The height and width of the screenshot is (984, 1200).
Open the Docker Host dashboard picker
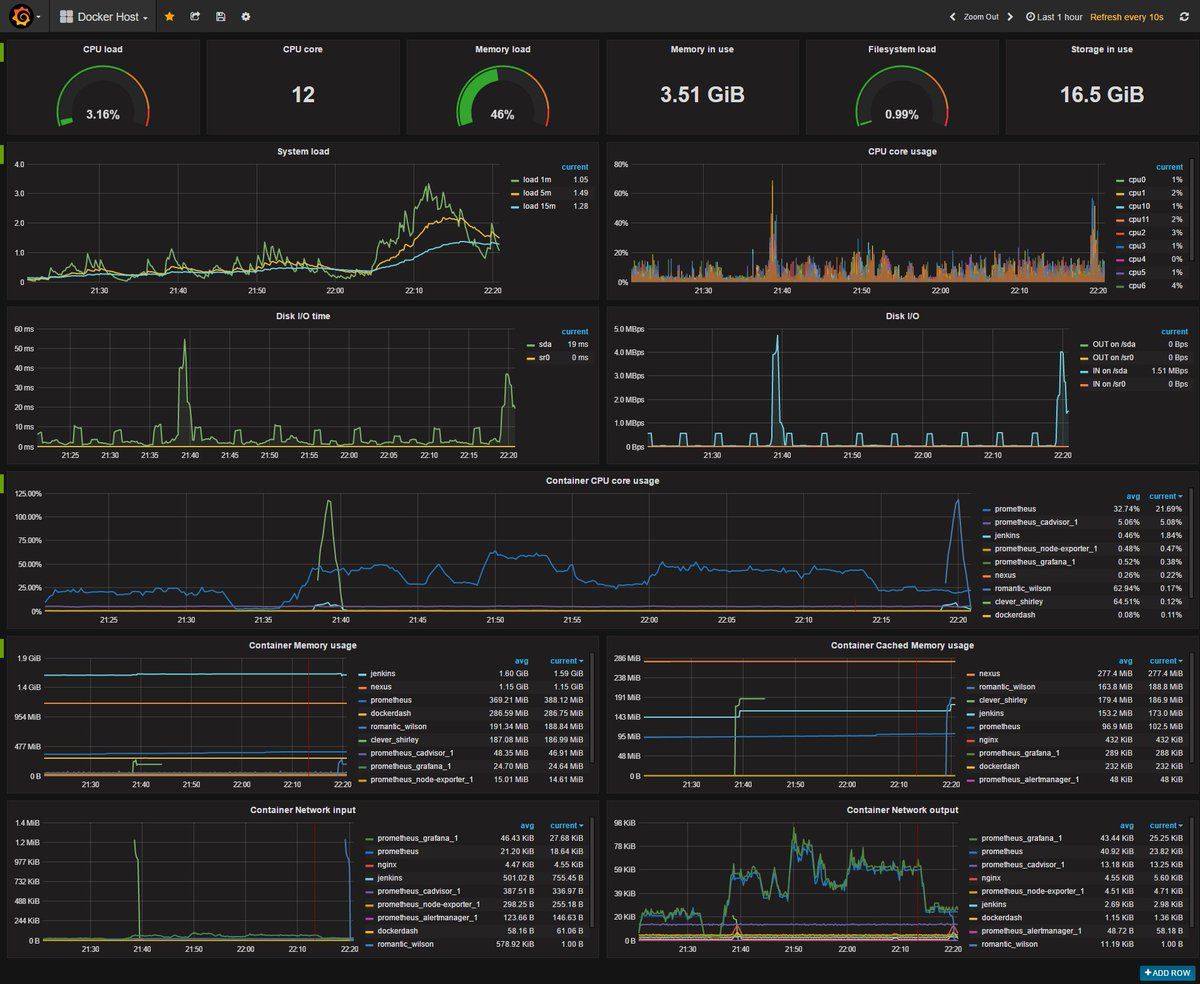(104, 17)
